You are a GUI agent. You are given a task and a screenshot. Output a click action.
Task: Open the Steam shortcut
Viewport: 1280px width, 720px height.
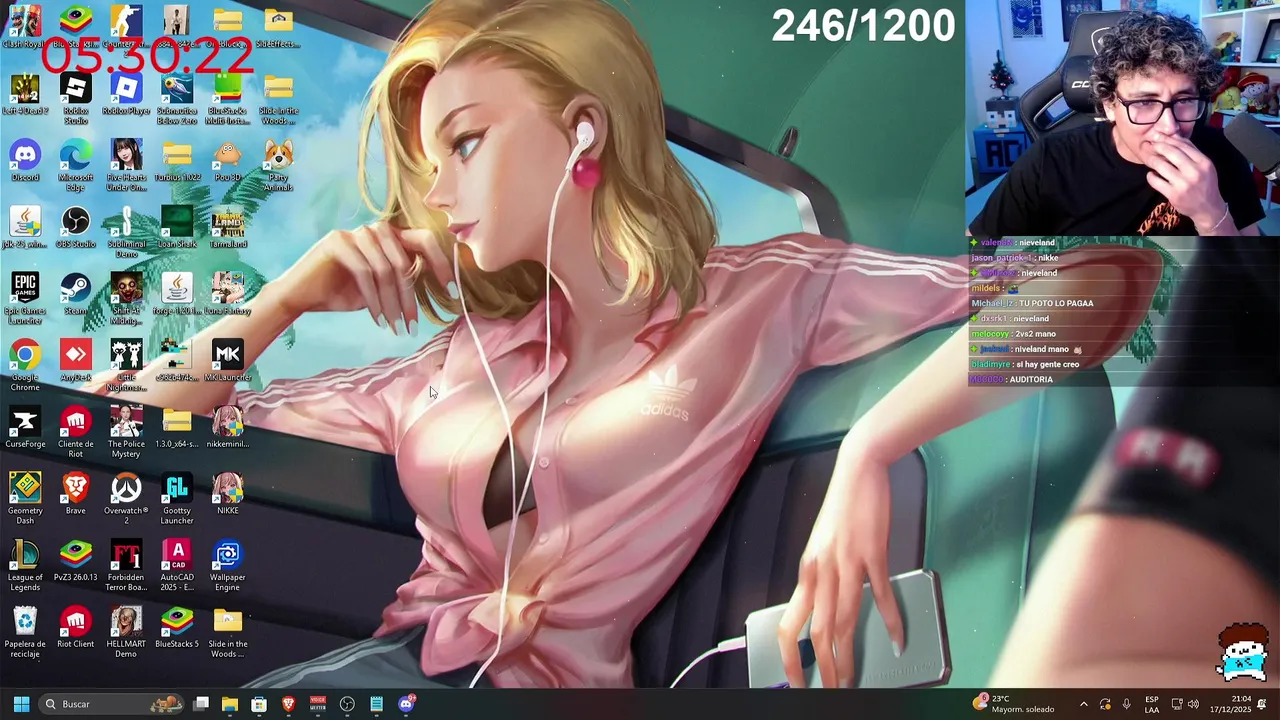(x=75, y=295)
